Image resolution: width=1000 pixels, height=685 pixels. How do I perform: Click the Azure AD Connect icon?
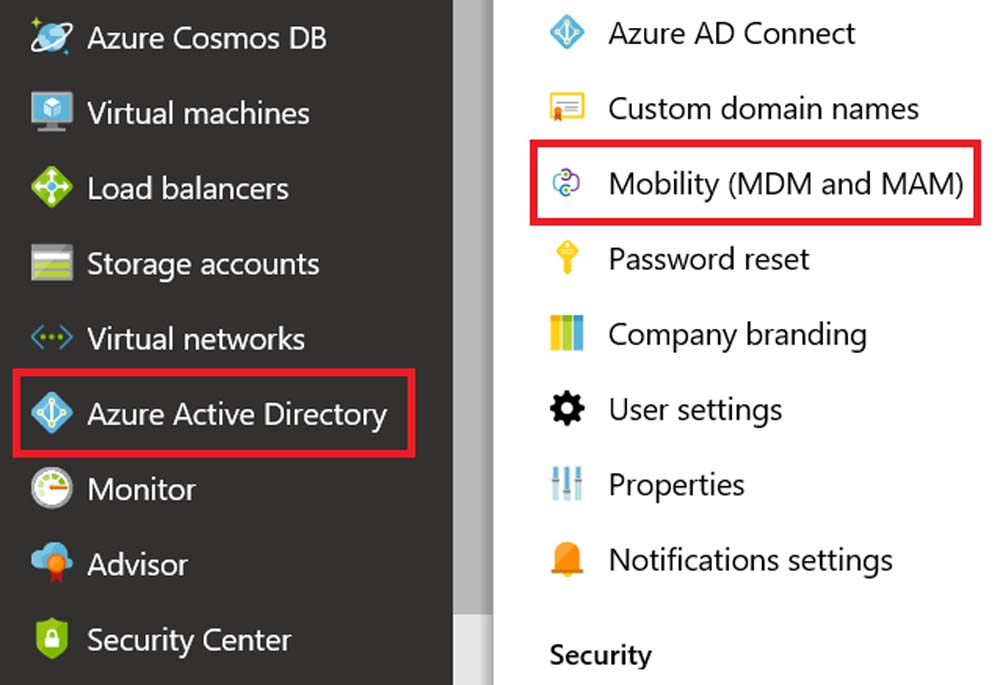pyautogui.click(x=566, y=32)
